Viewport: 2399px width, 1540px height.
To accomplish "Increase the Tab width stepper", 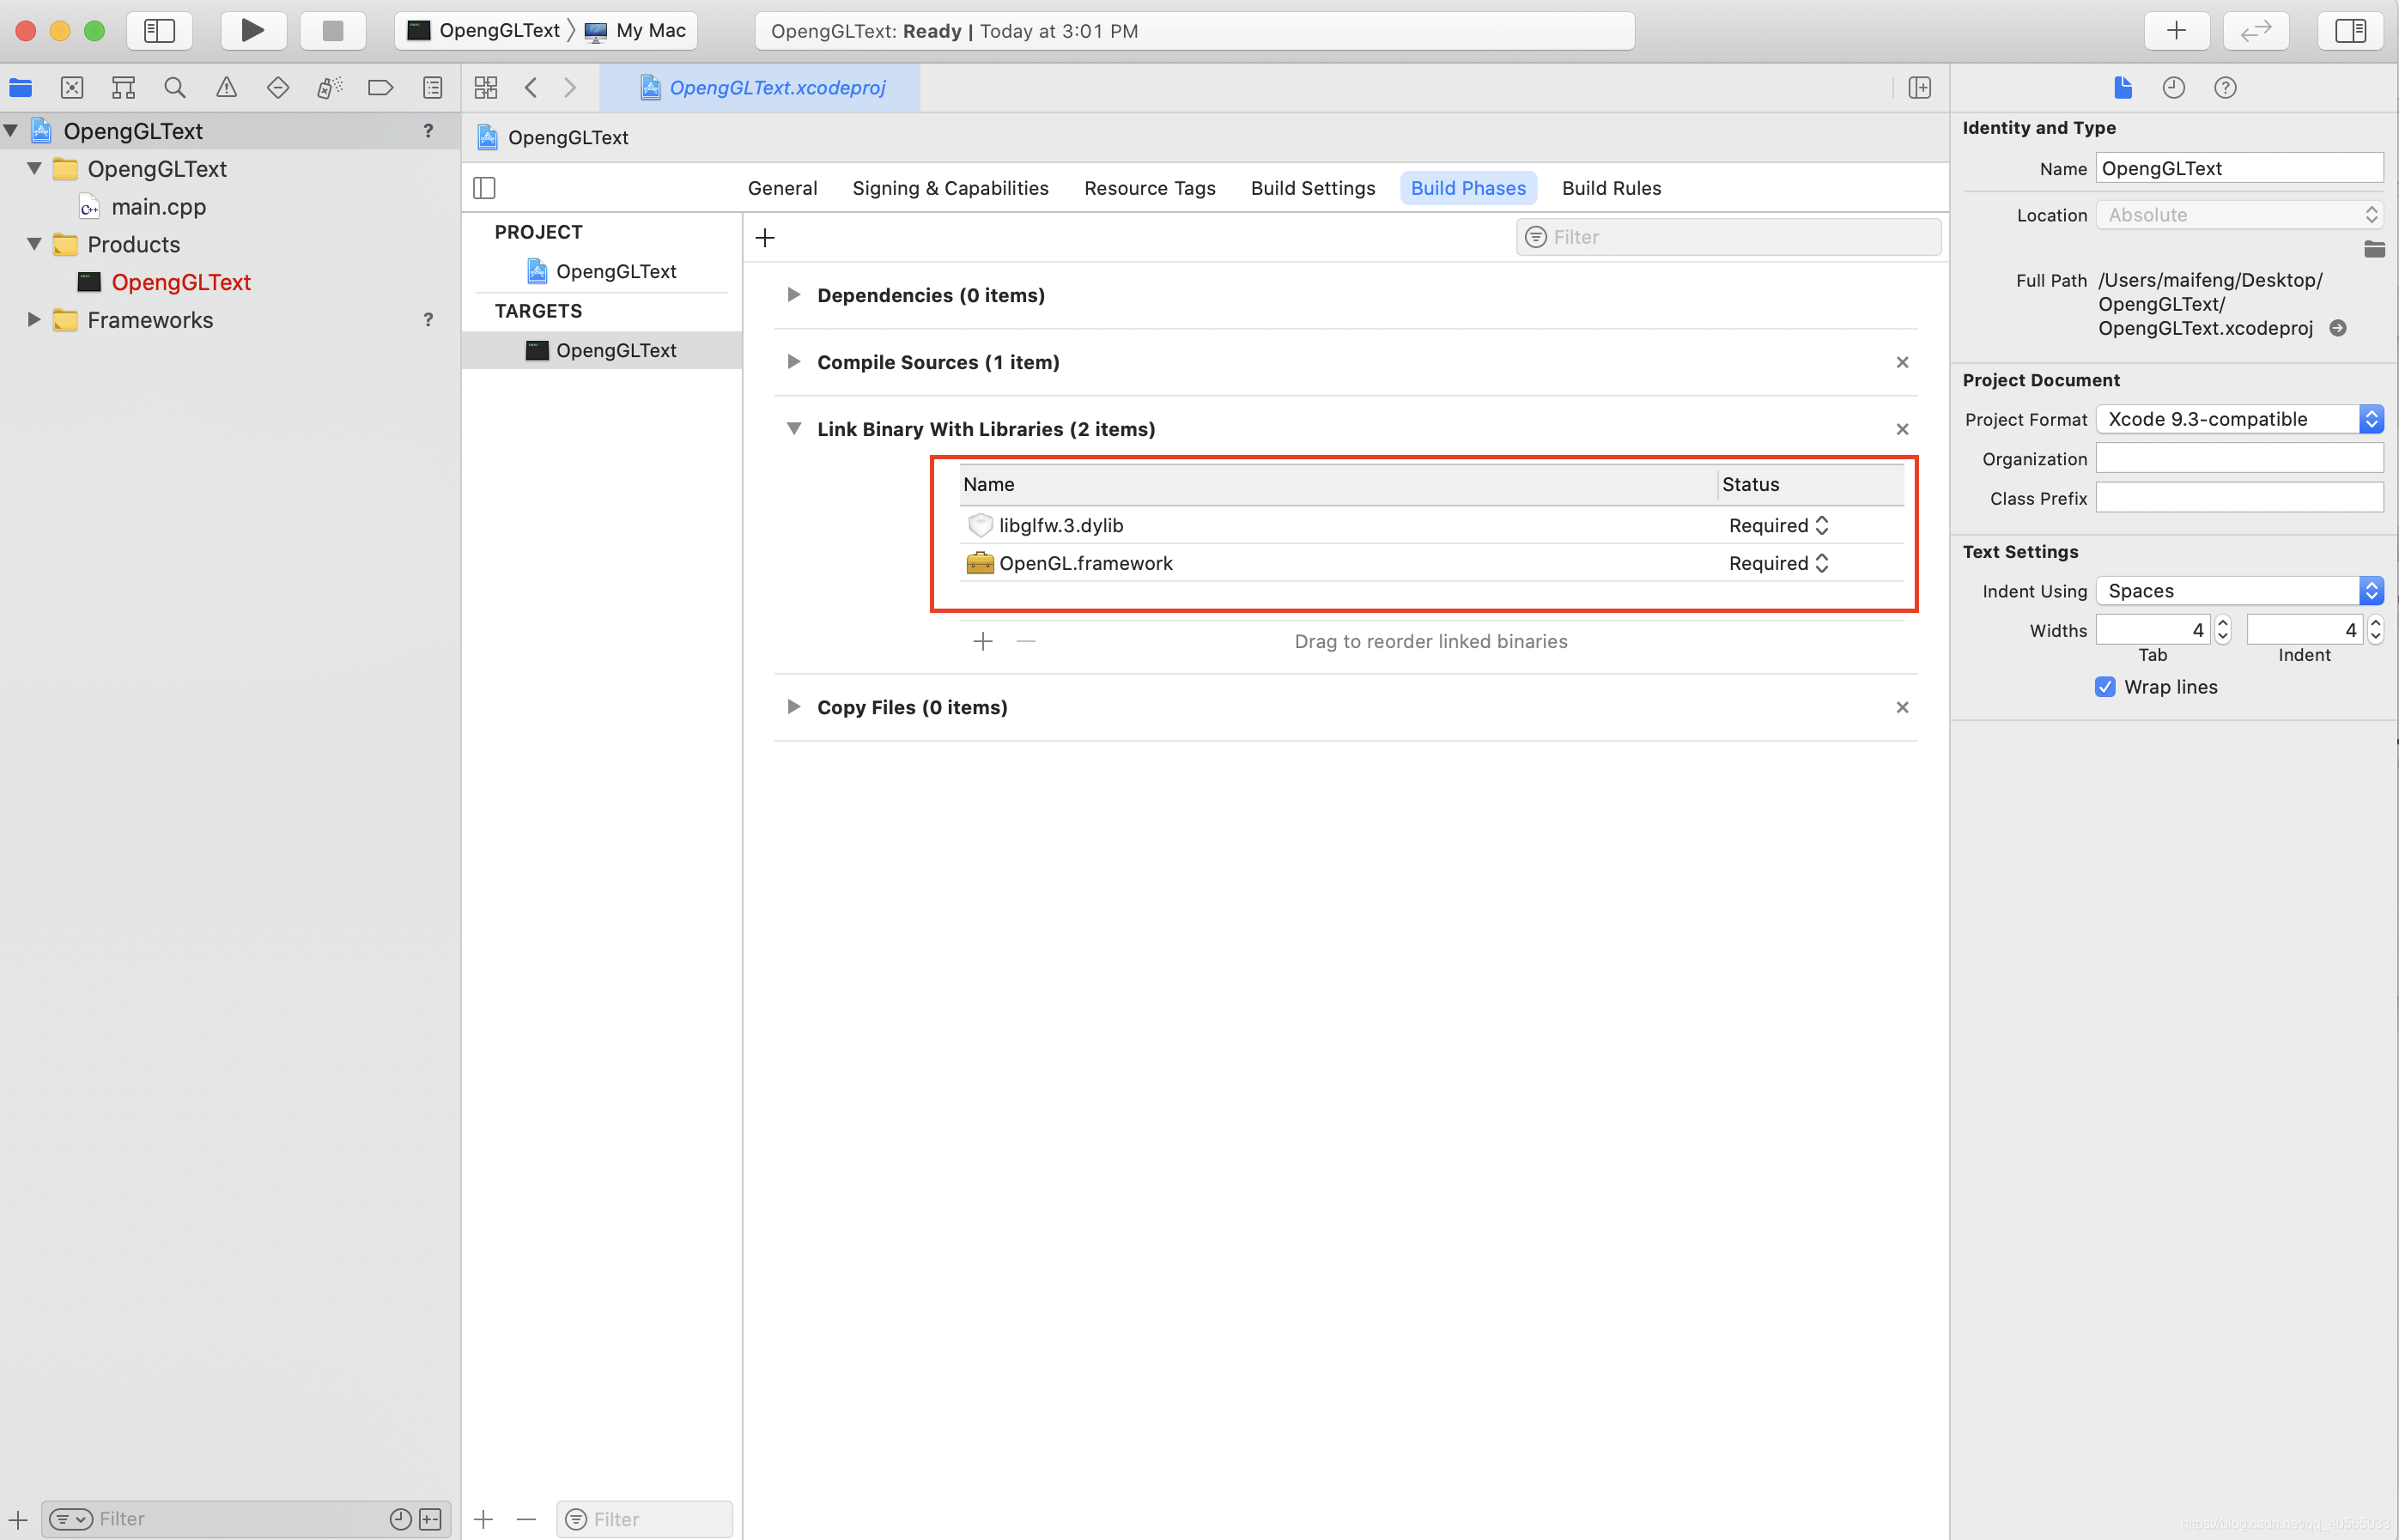I will [2223, 622].
